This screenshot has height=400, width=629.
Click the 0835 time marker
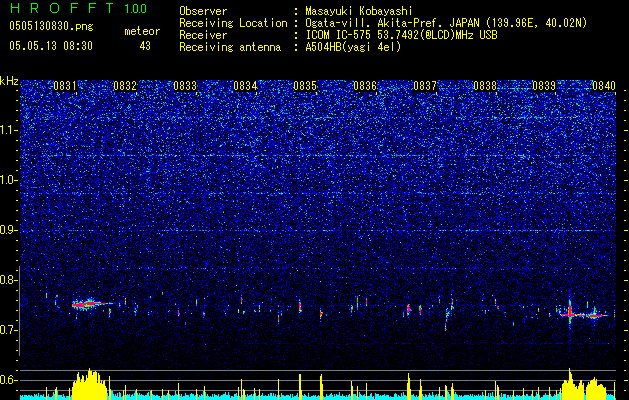pos(305,86)
